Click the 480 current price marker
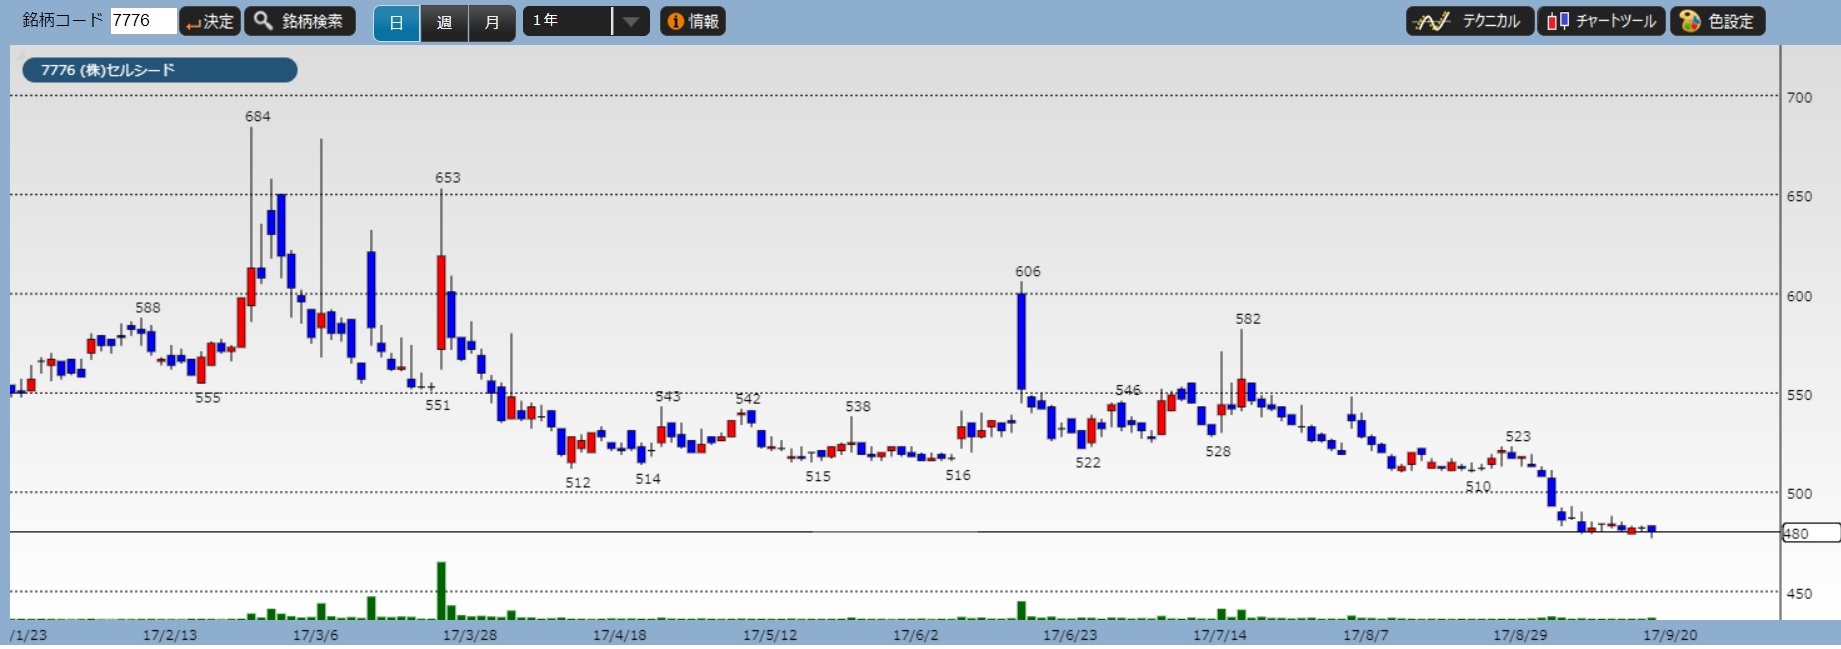The height and width of the screenshot is (649, 1841). point(1811,533)
